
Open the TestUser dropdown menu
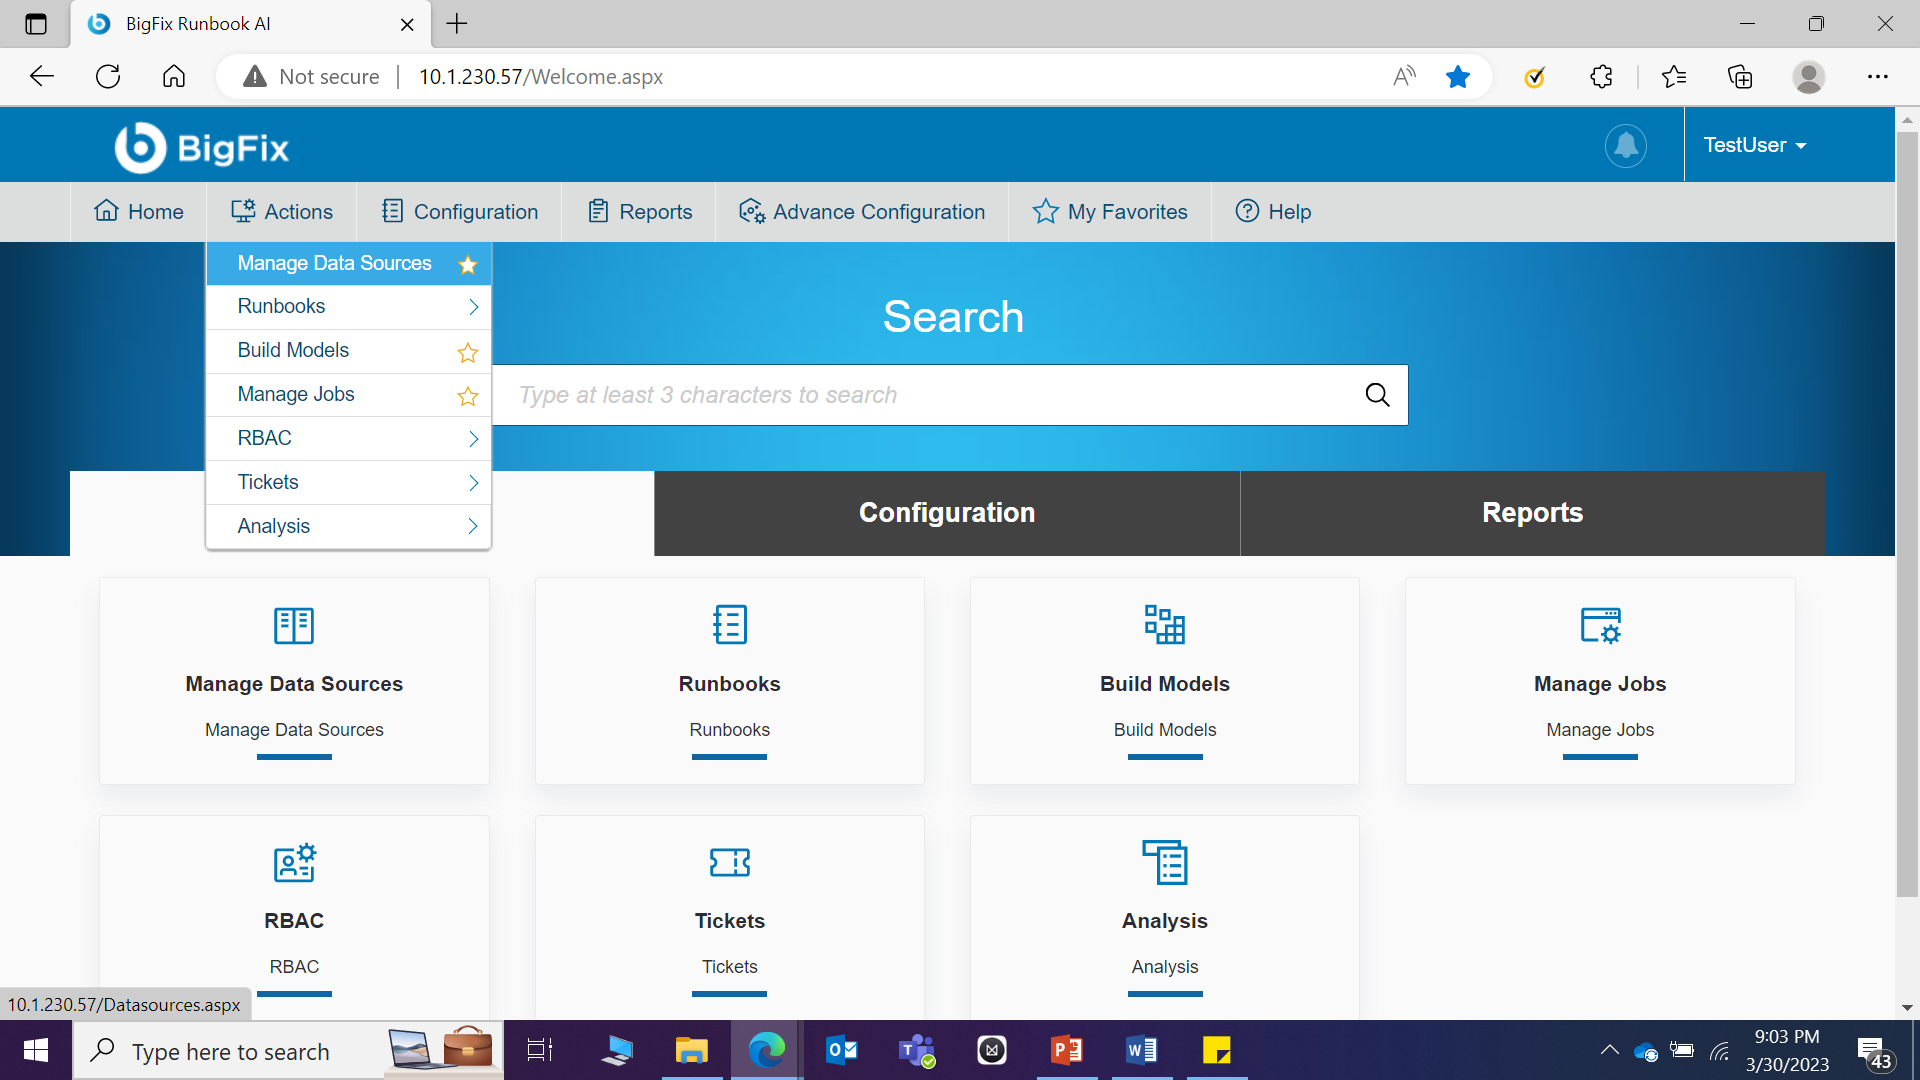(1755, 145)
